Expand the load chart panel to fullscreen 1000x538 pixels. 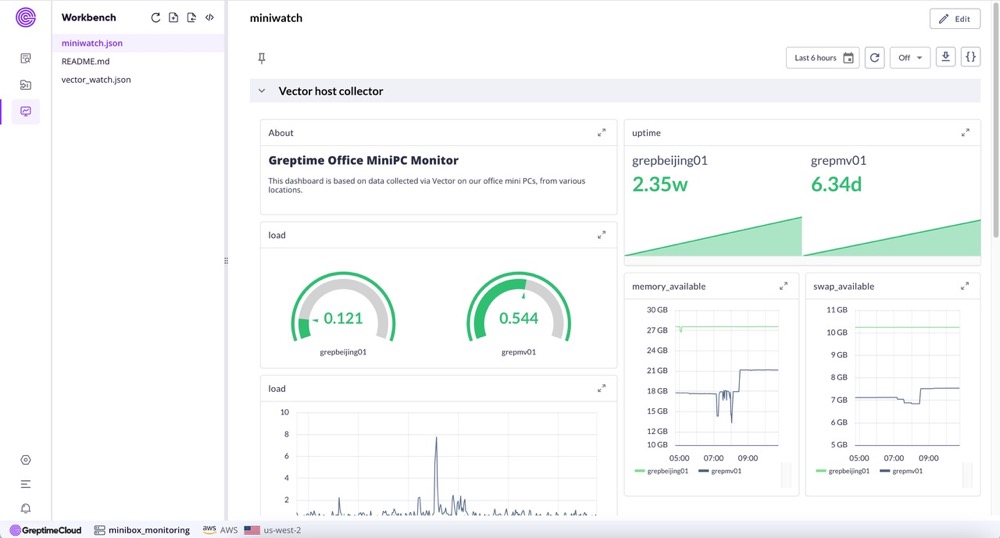[601, 388]
